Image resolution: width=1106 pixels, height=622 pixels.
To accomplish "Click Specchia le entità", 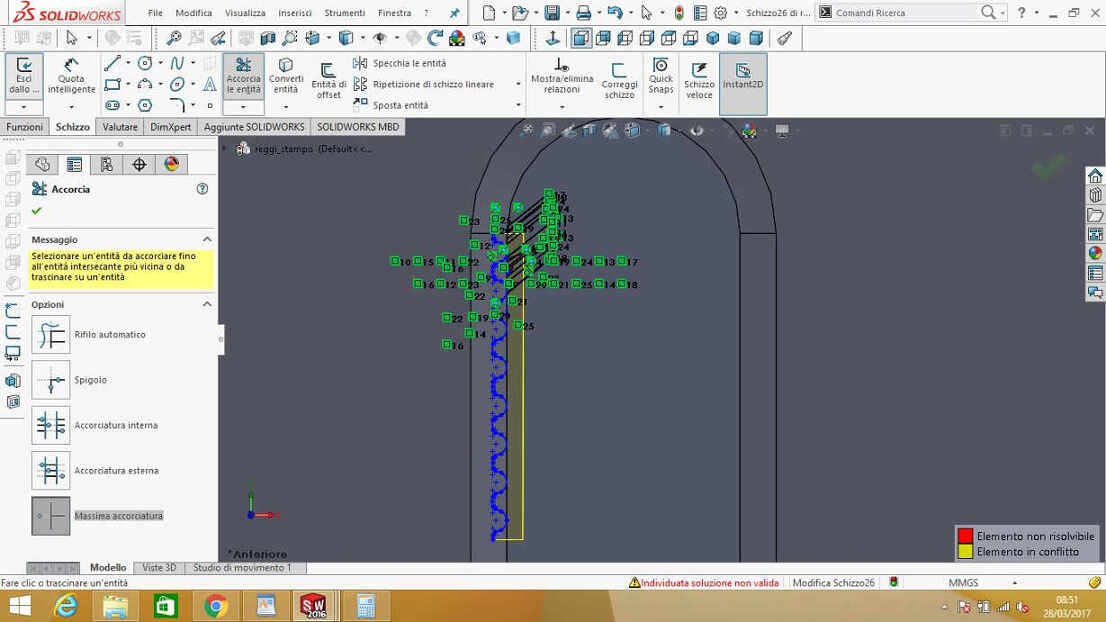I will (x=399, y=63).
